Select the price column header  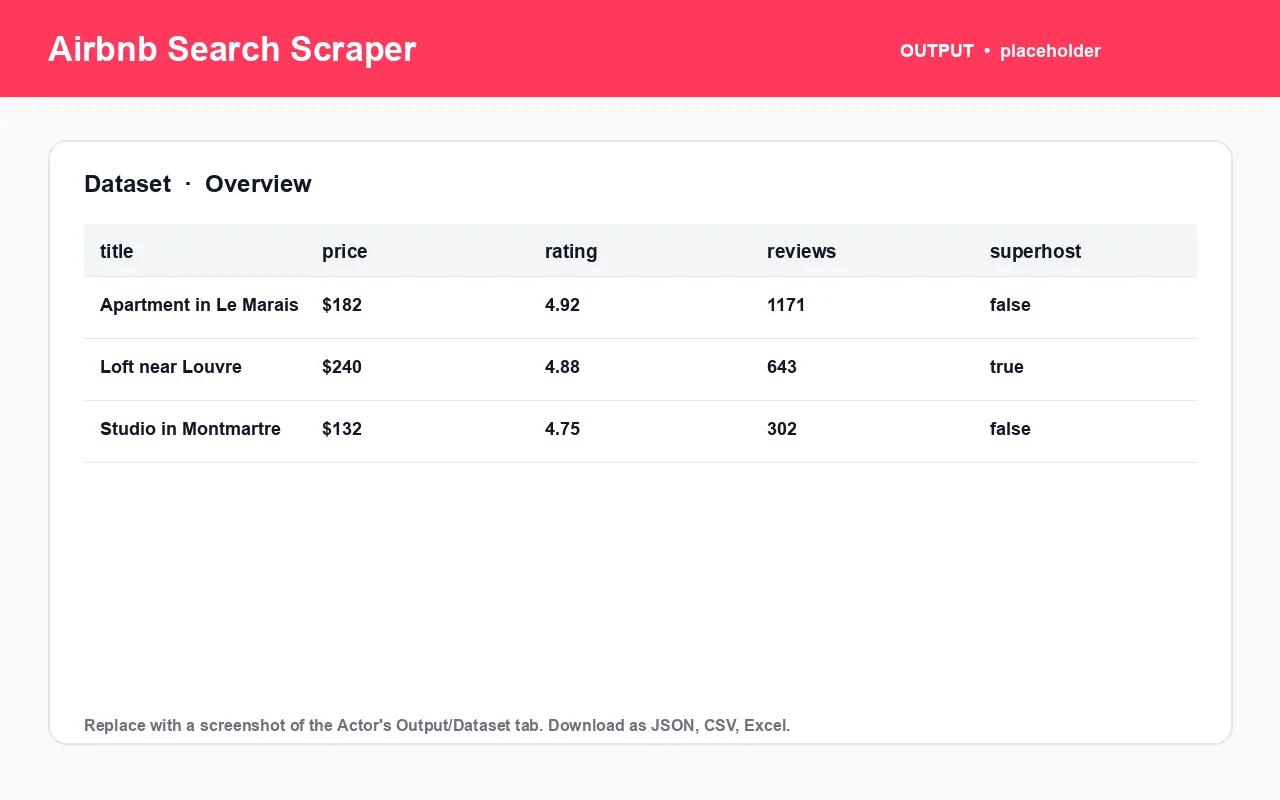(x=345, y=251)
